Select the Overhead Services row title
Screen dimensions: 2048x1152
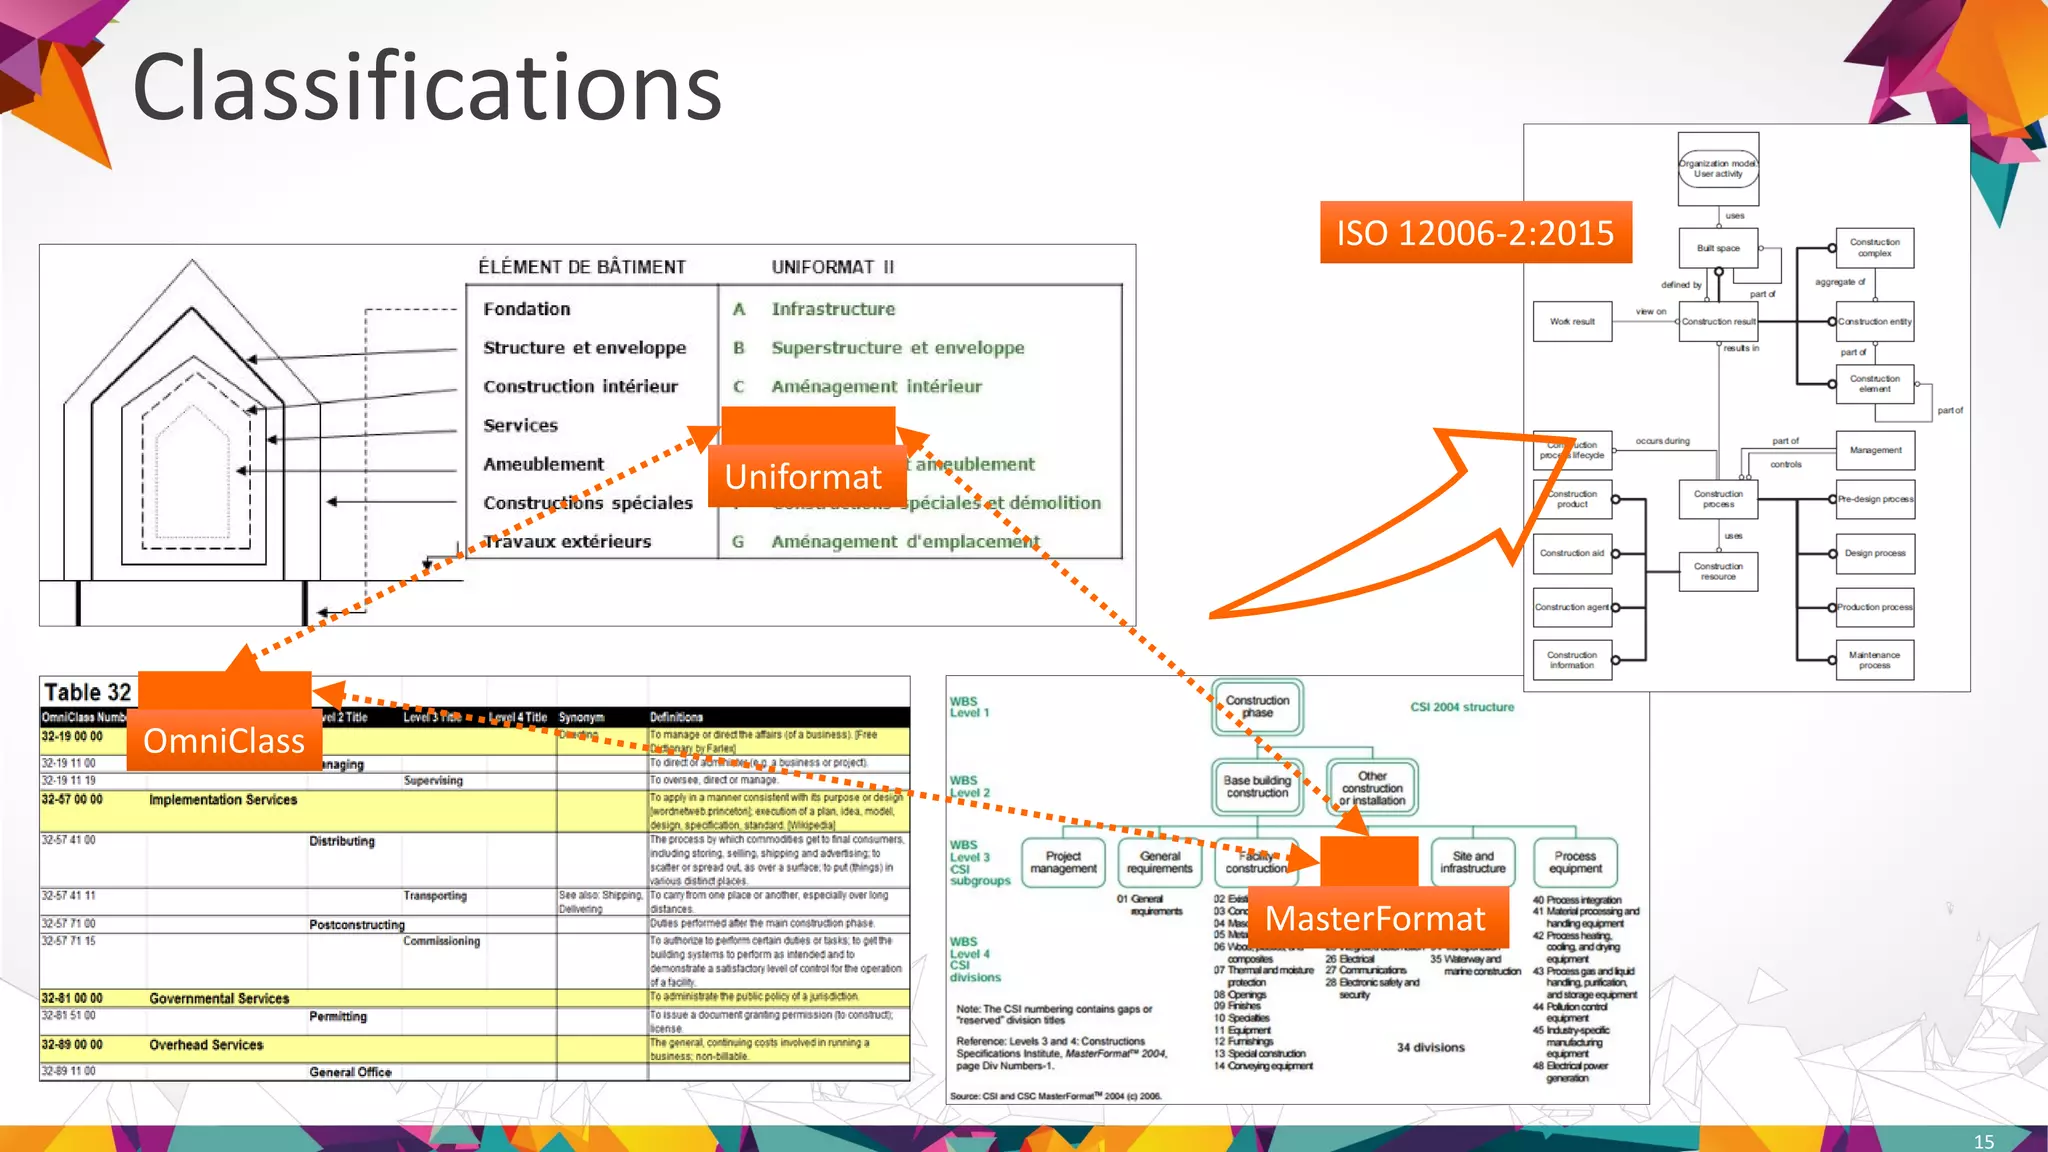[206, 1045]
